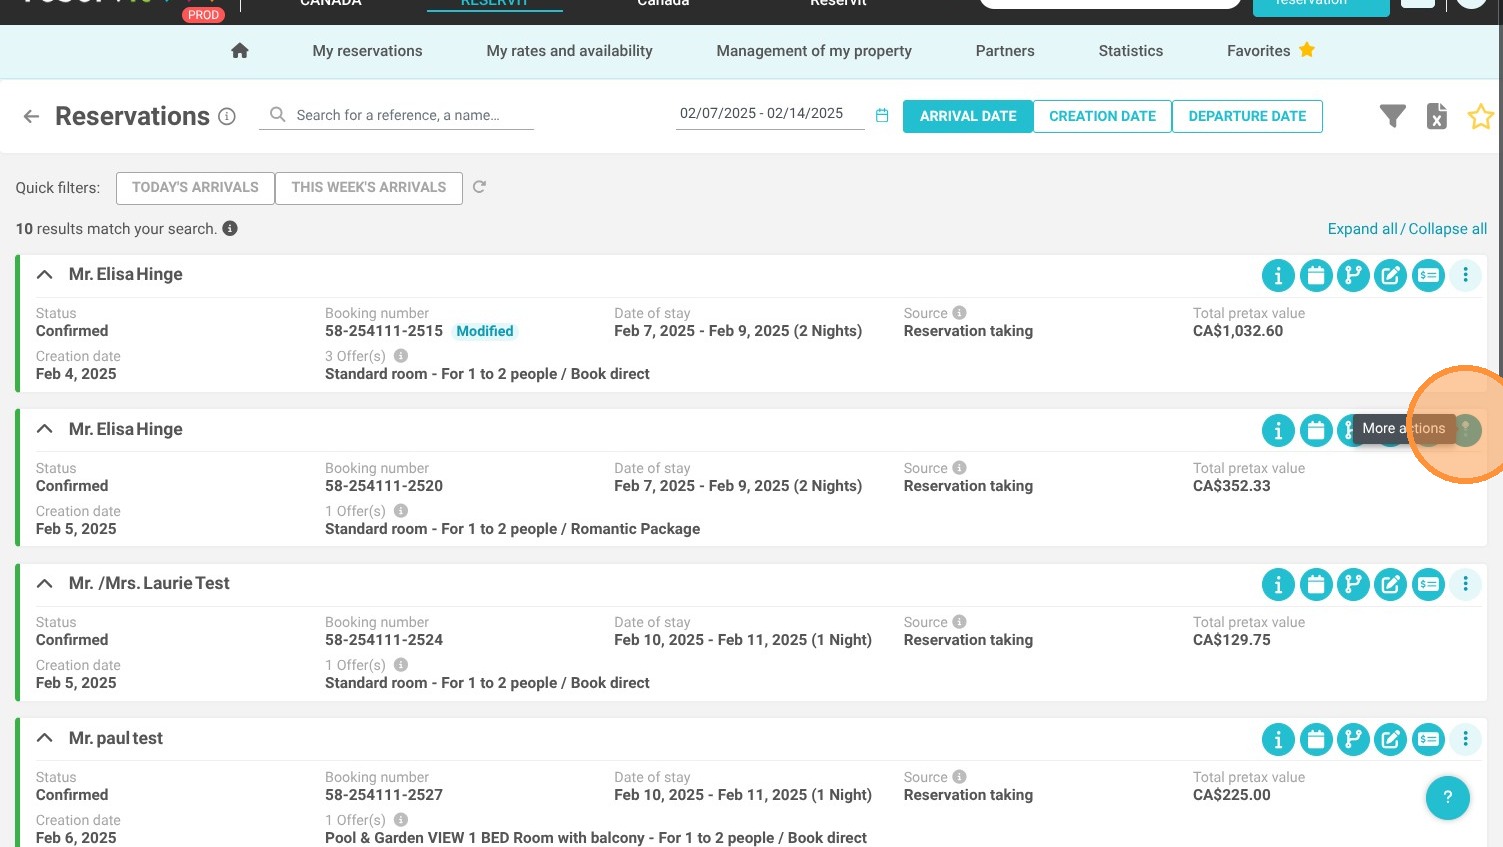
Task: Open payment icon for booking 58-254111-2515
Action: (1428, 275)
